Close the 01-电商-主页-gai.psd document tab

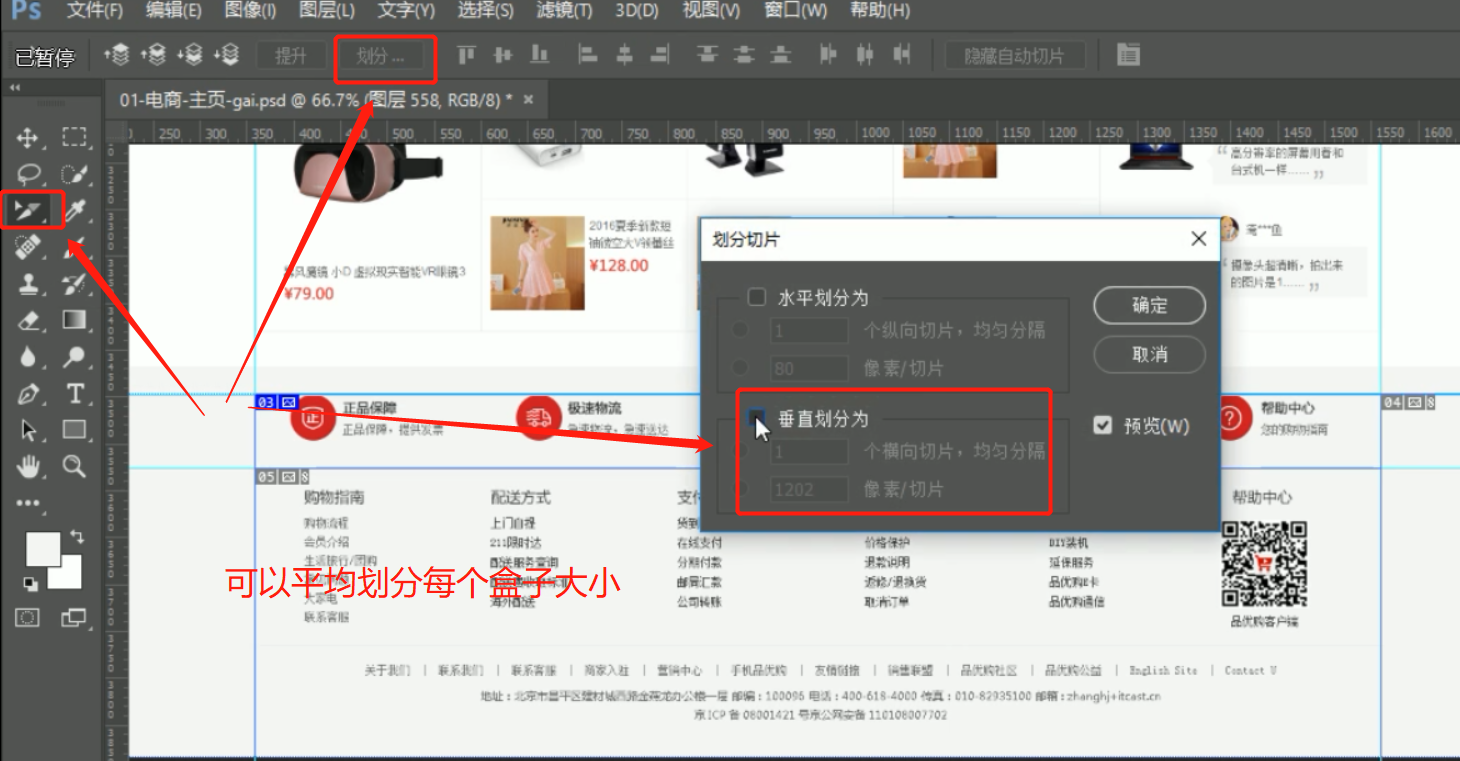click(x=529, y=99)
